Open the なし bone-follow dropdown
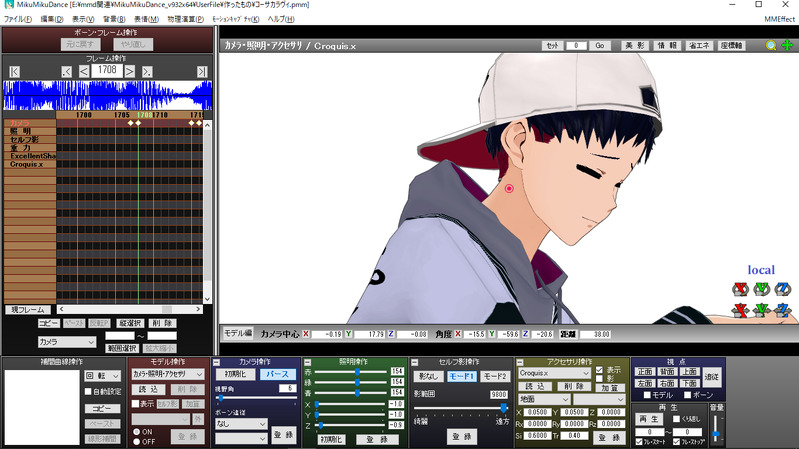Image resolution: width=799 pixels, height=449 pixels. click(x=241, y=424)
